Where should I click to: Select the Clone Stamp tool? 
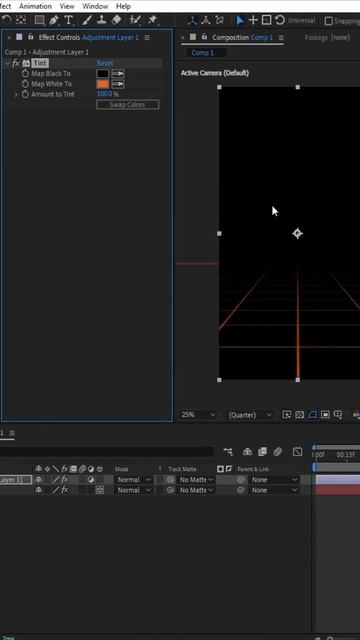pyautogui.click(x=102, y=20)
